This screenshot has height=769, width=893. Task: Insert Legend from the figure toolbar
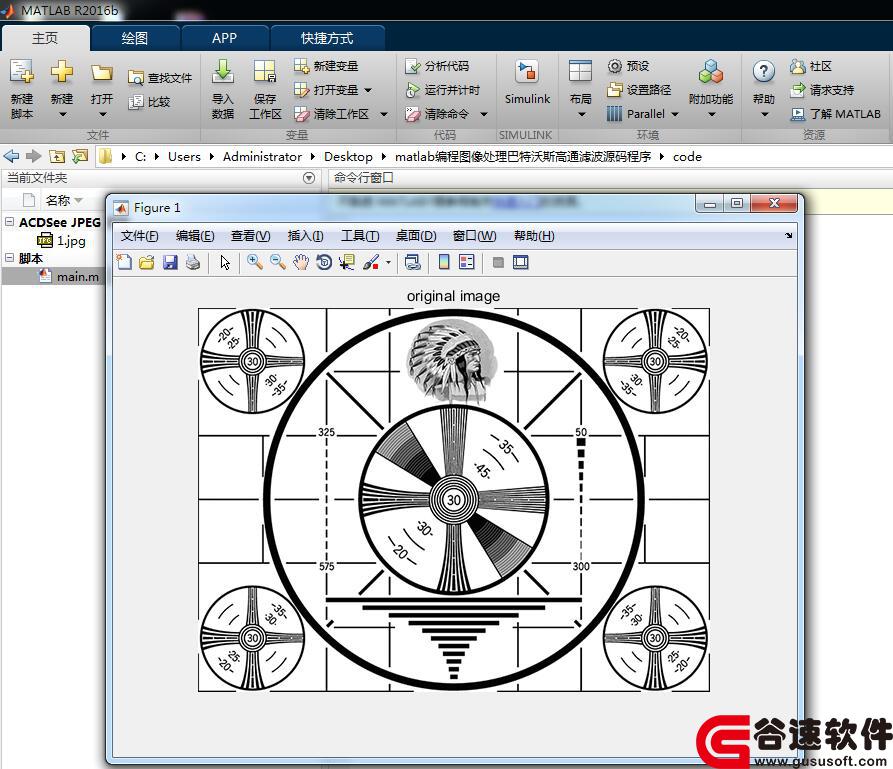pyautogui.click(x=466, y=262)
